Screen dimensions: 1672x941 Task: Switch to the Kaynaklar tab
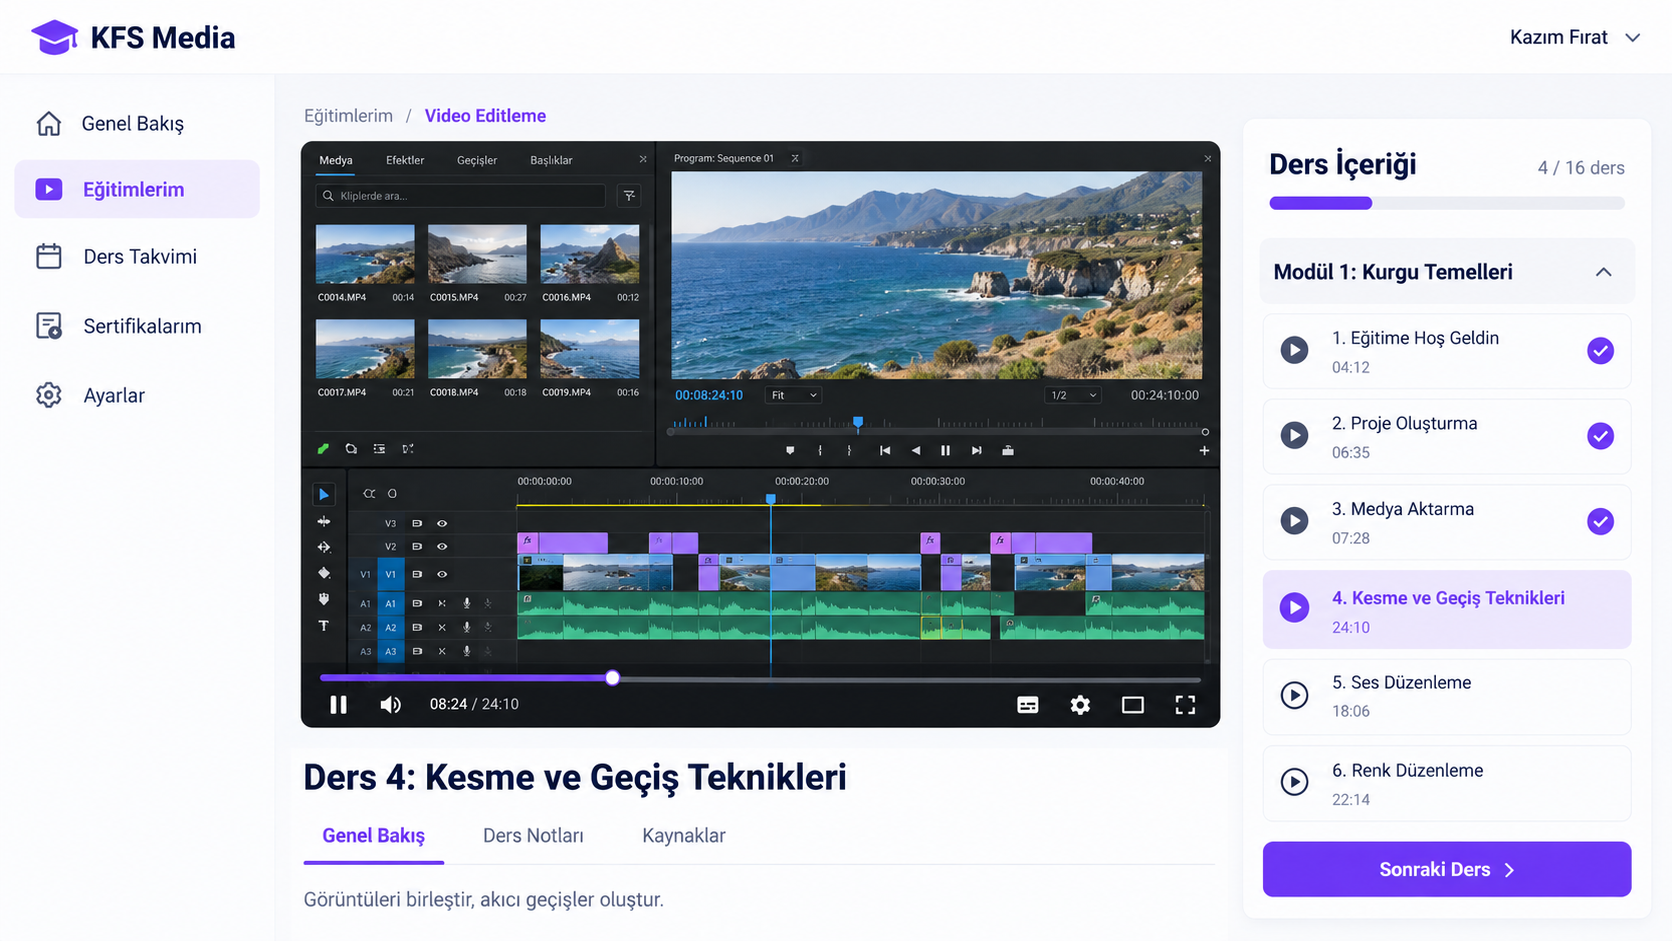coord(684,835)
